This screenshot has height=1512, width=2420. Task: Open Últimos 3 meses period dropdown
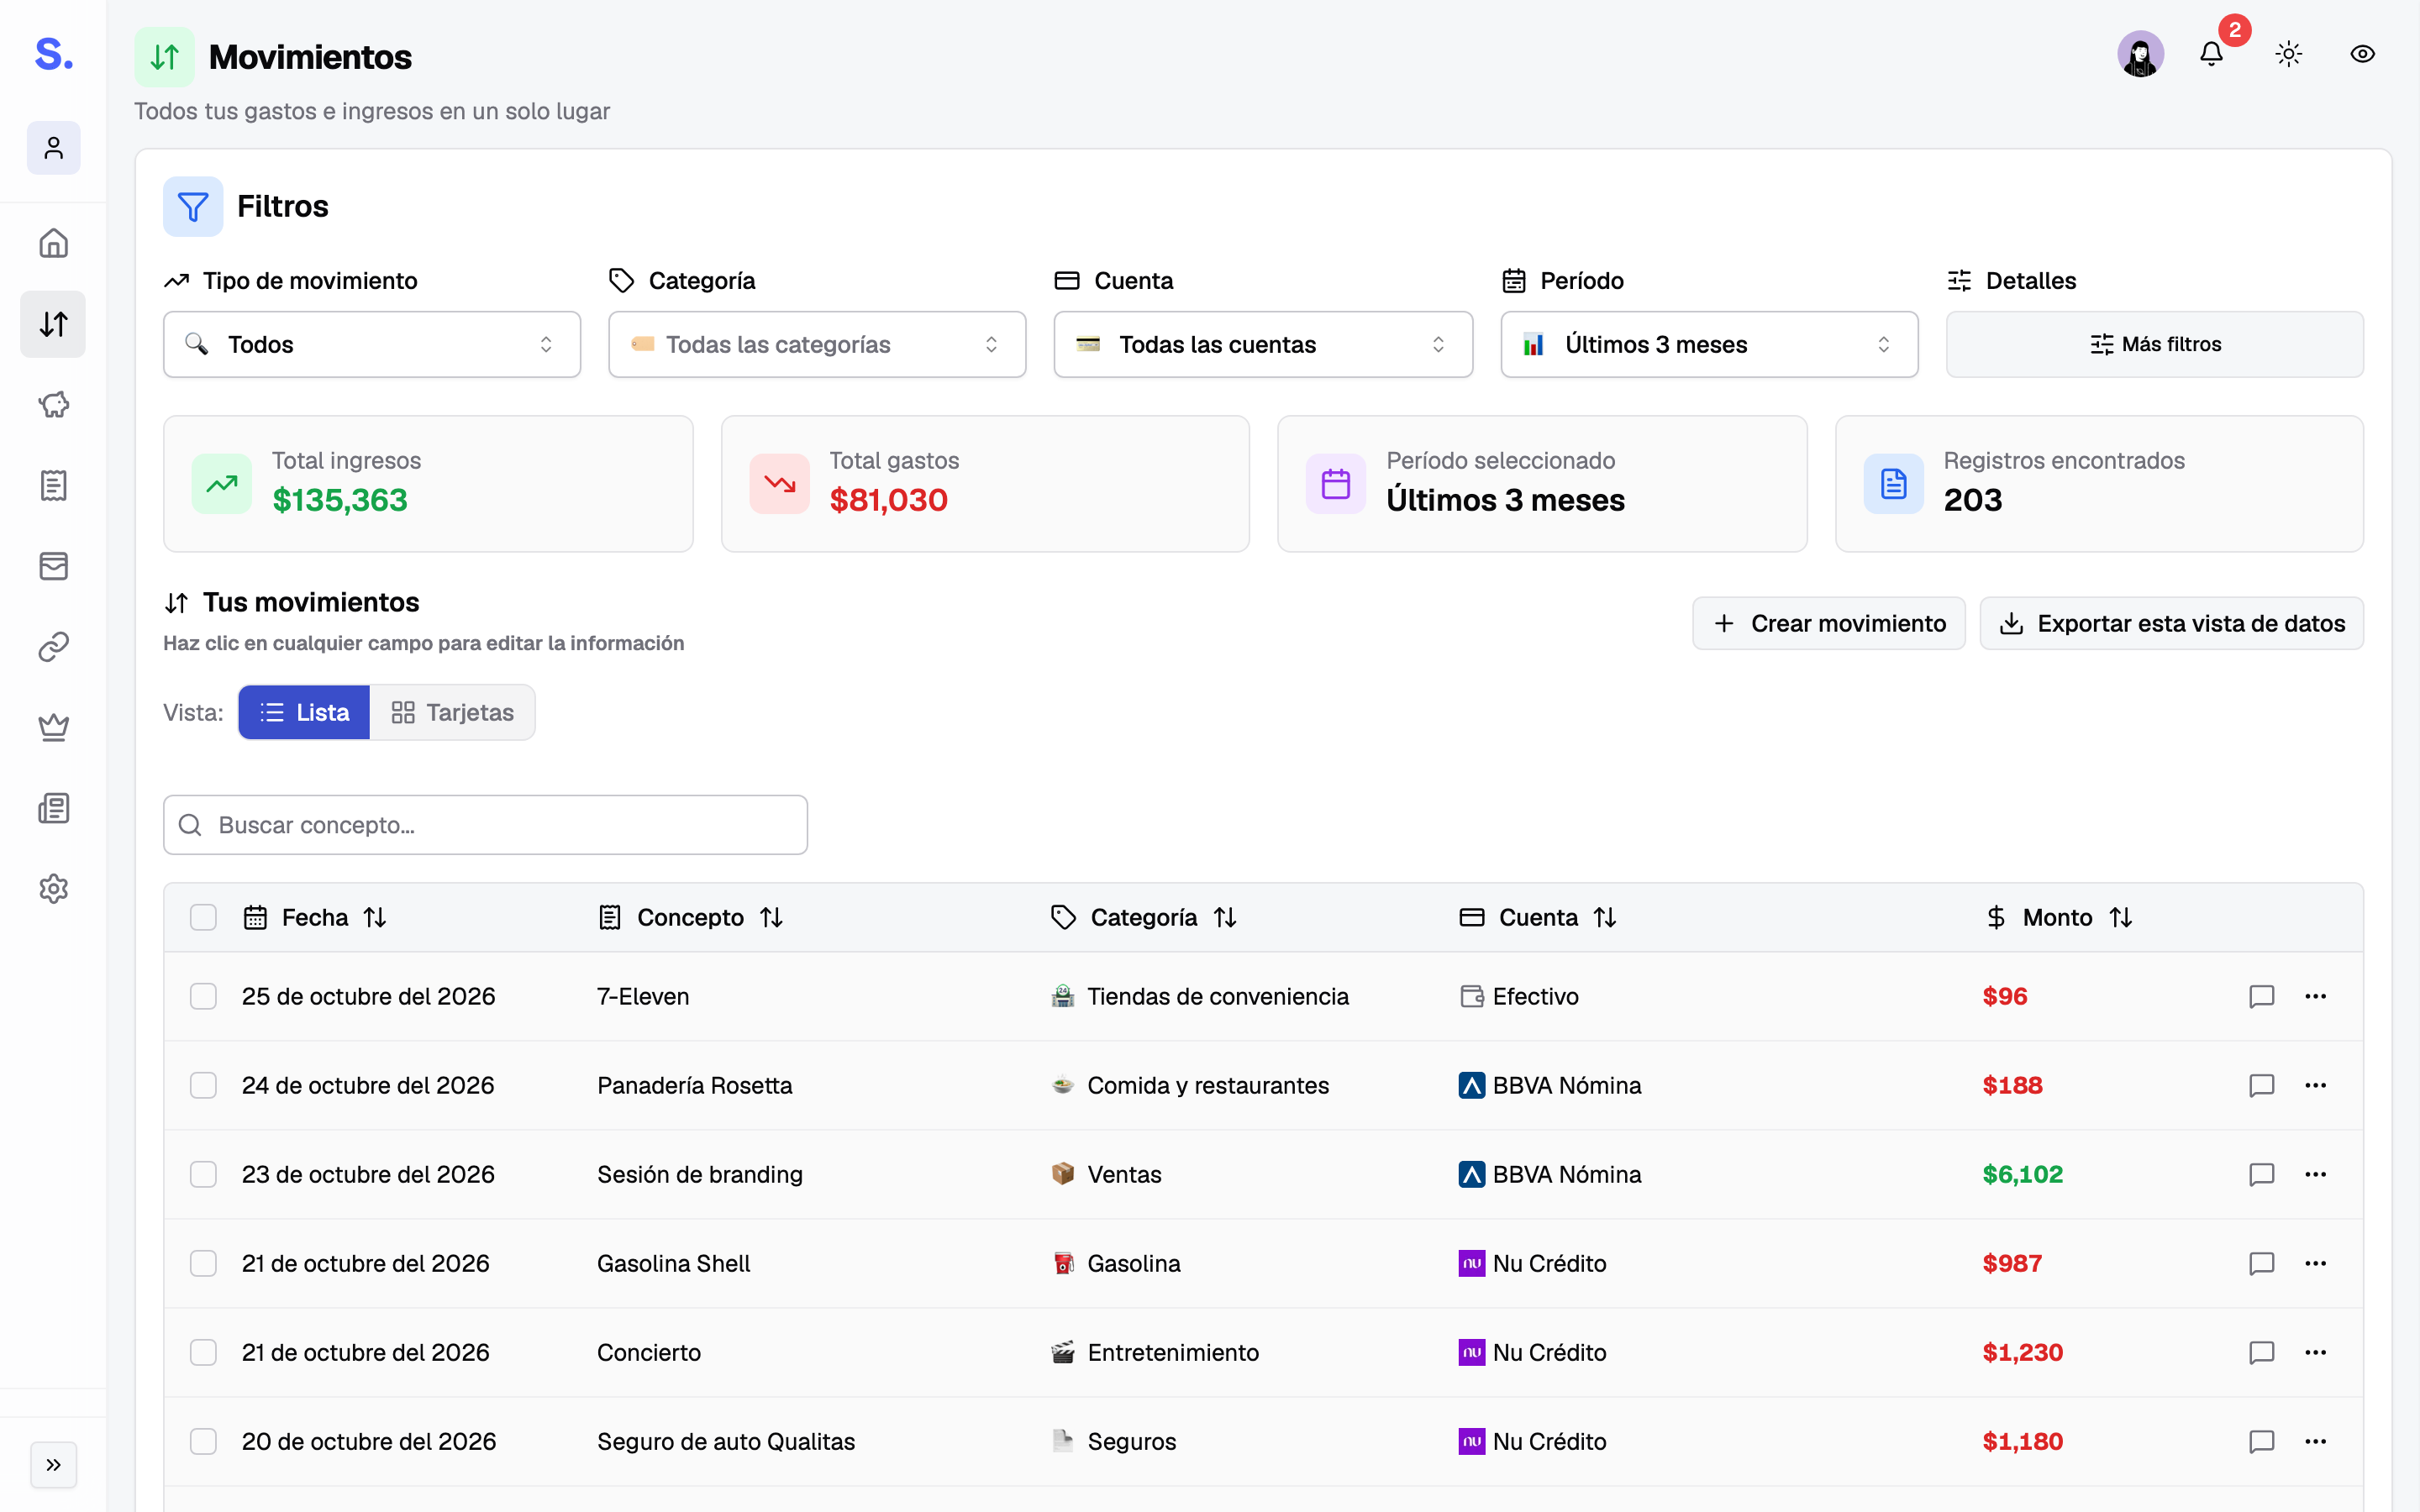1709,344
